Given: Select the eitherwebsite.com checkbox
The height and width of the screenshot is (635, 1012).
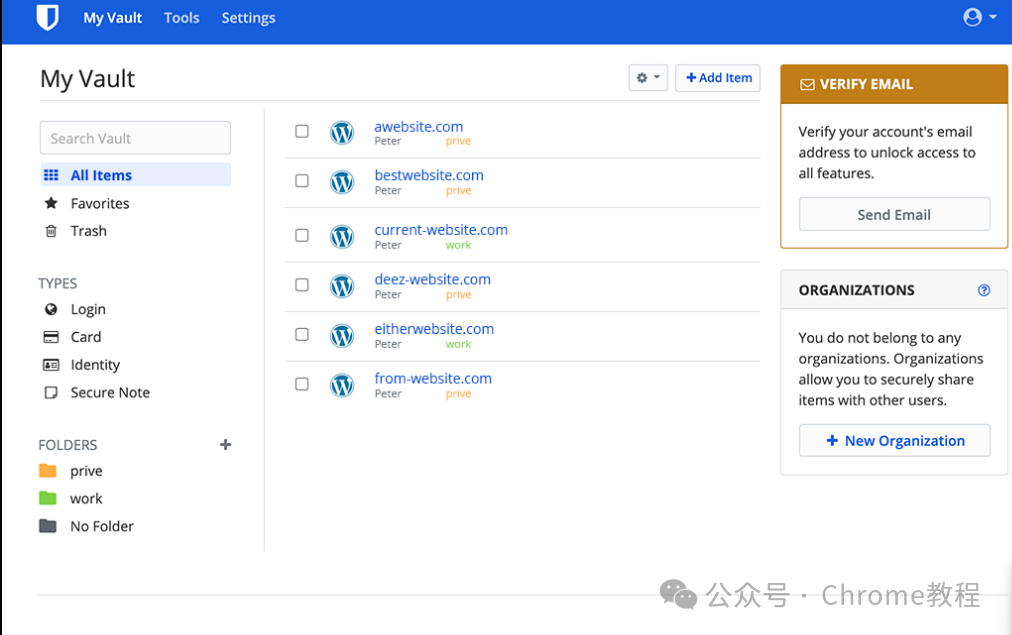Looking at the screenshot, I should 301,334.
